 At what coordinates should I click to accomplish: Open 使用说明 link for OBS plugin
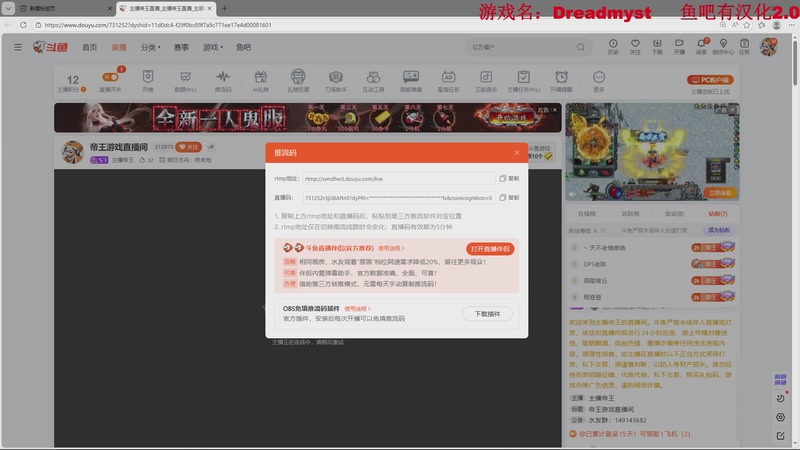(x=357, y=309)
